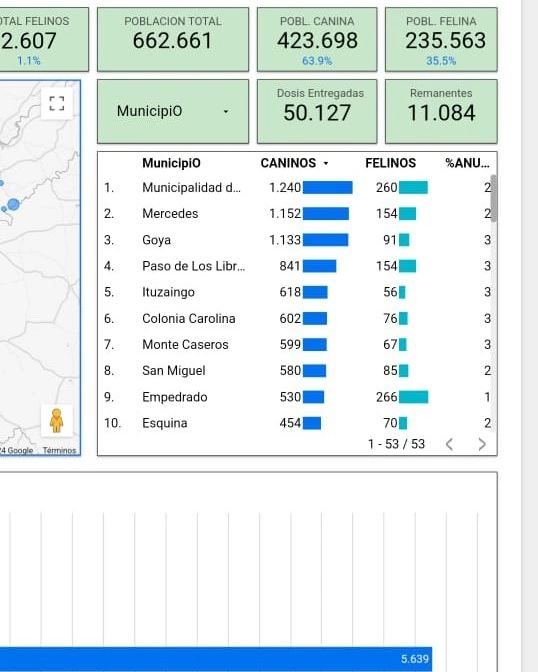
Task: Open the MunicipiO filter dropdown
Action: pos(173,111)
